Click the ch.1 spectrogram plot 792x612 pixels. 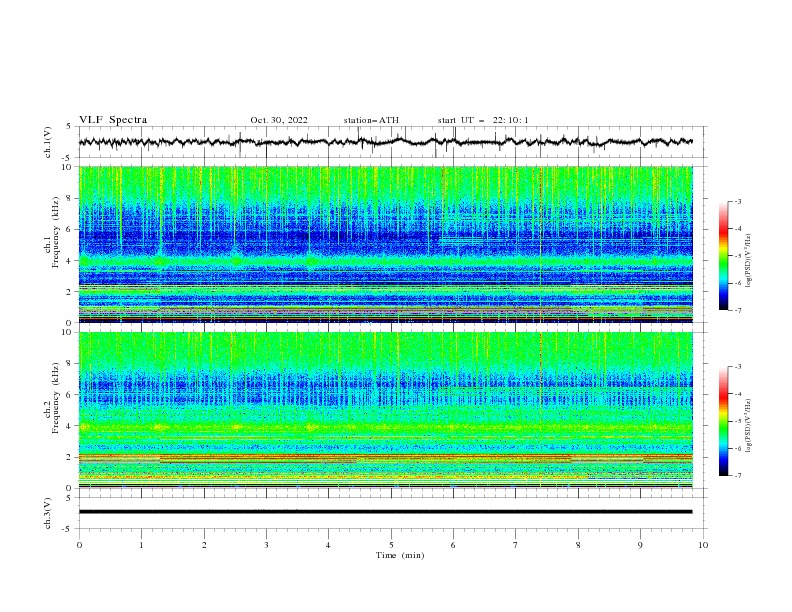386,244
